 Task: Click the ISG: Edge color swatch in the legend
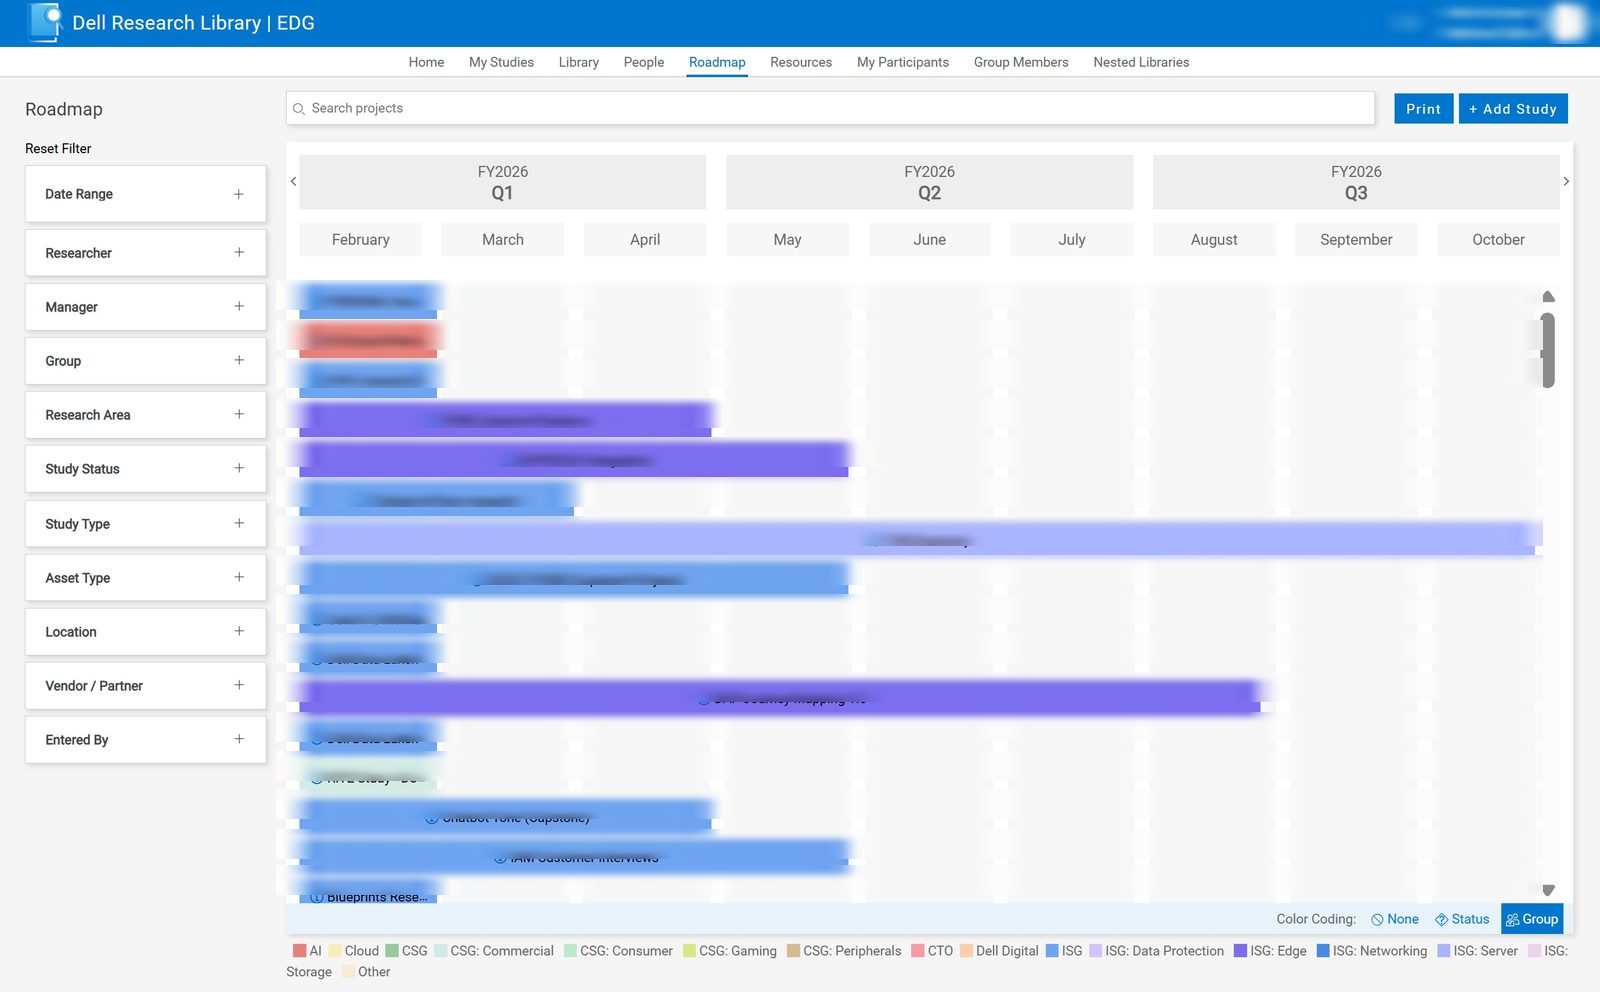pos(1239,950)
